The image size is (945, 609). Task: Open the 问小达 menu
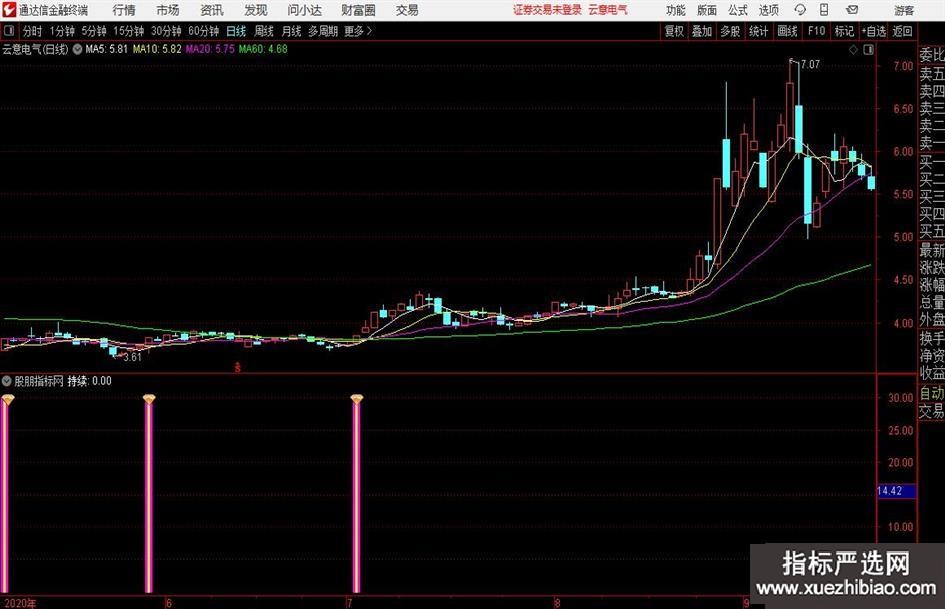pos(304,10)
